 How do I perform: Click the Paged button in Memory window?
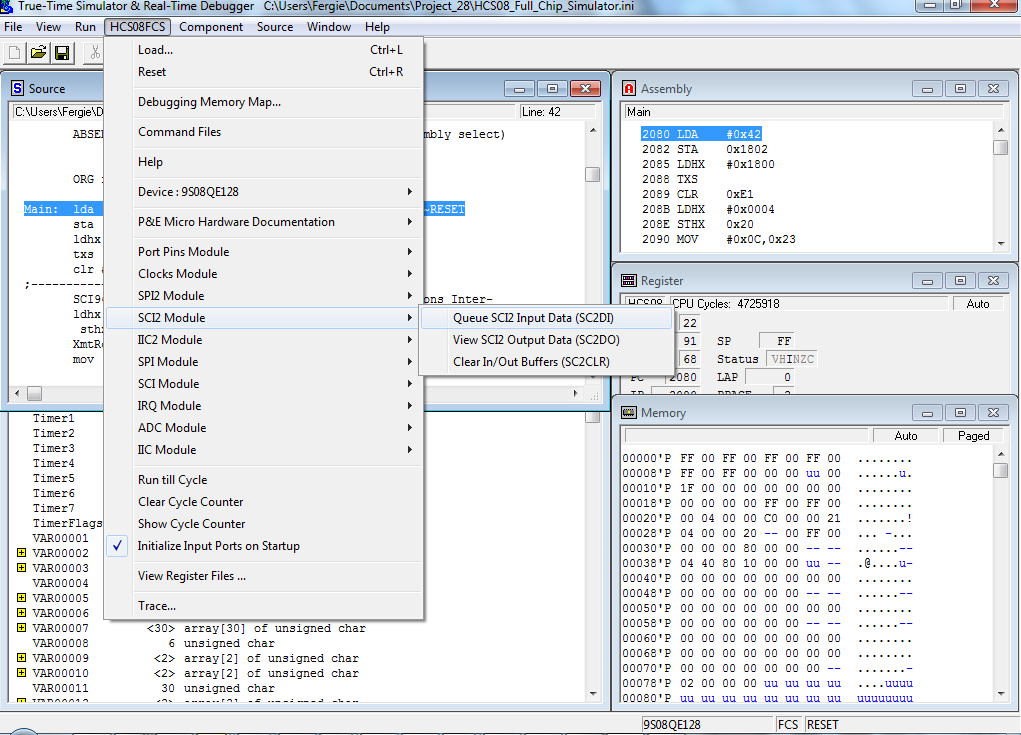[973, 436]
